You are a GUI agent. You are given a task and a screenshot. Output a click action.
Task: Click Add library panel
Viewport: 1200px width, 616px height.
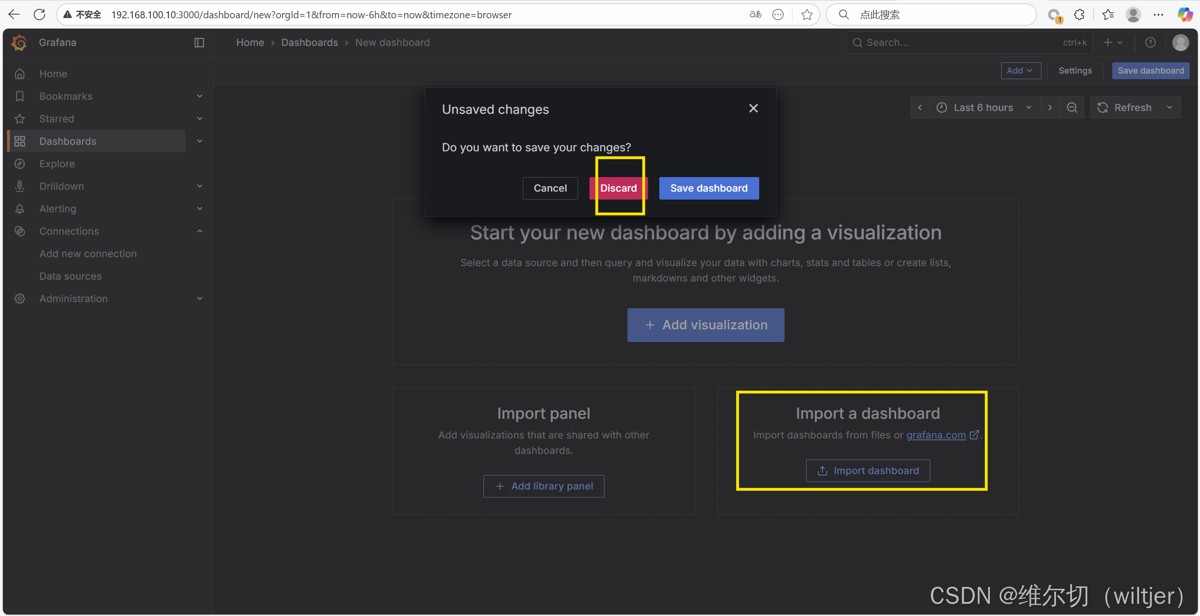(544, 486)
